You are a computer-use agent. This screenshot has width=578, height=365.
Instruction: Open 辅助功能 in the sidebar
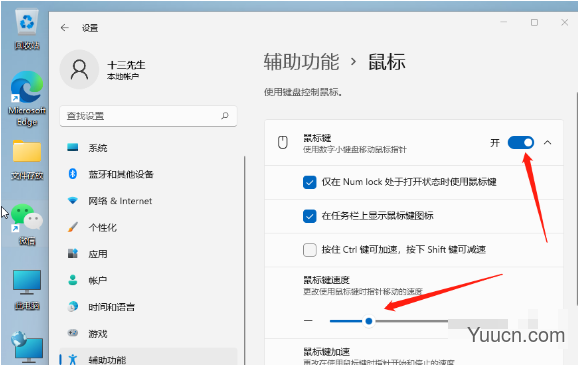point(148,357)
